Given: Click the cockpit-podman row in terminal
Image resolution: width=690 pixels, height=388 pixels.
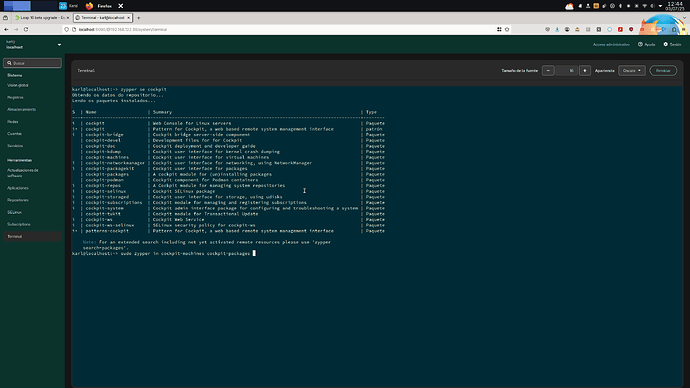Looking at the screenshot, I should tap(228, 180).
